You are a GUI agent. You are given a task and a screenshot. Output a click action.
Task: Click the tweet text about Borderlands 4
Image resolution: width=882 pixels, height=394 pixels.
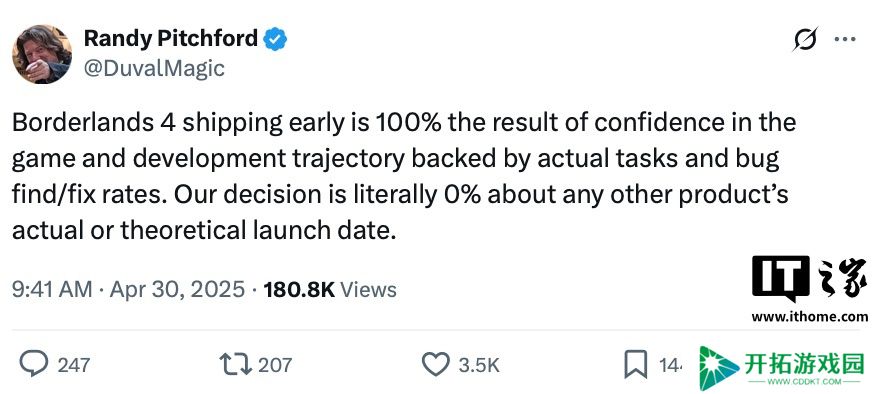click(404, 177)
